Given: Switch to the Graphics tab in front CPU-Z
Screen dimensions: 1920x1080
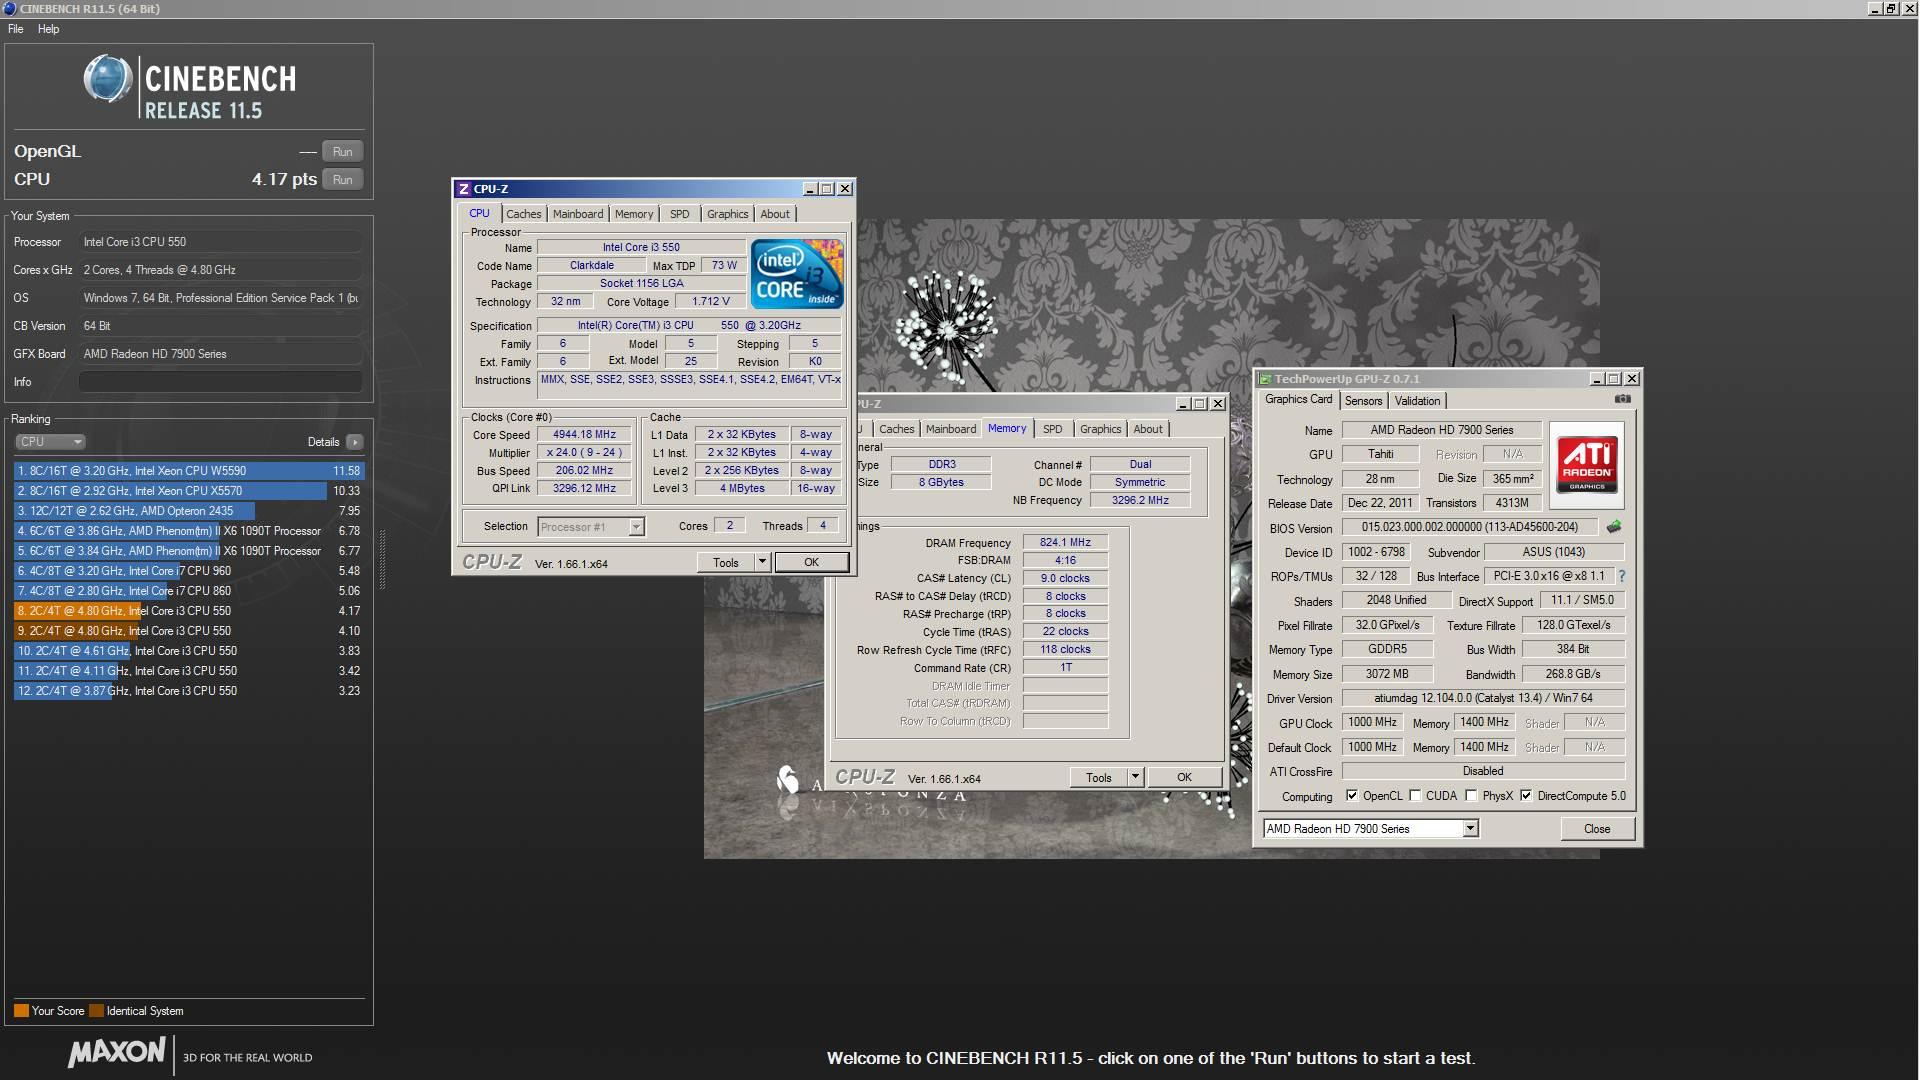Looking at the screenshot, I should coord(728,214).
